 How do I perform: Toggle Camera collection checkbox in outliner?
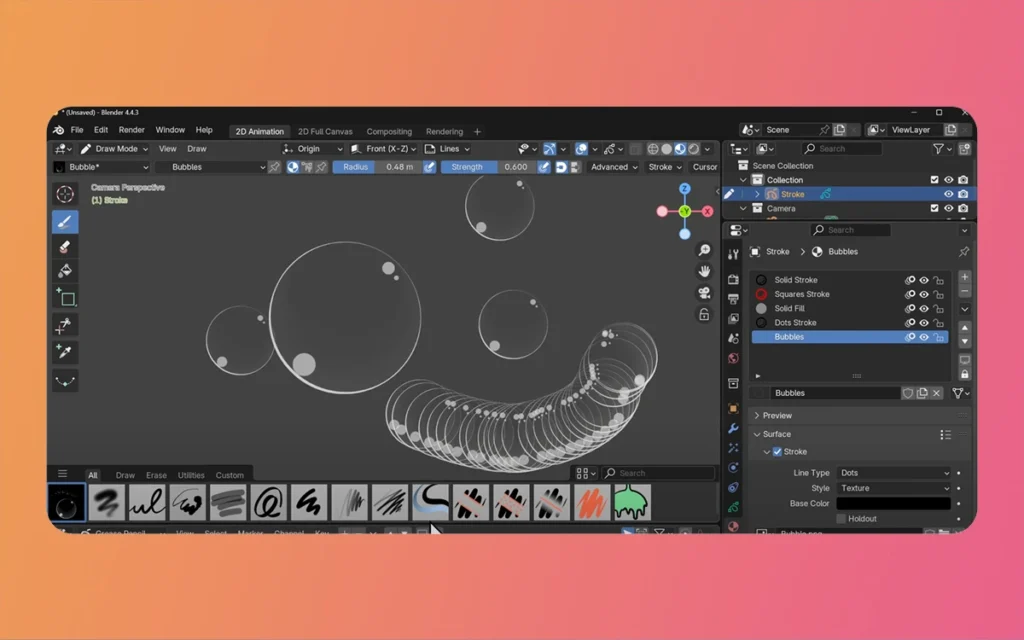tap(935, 208)
